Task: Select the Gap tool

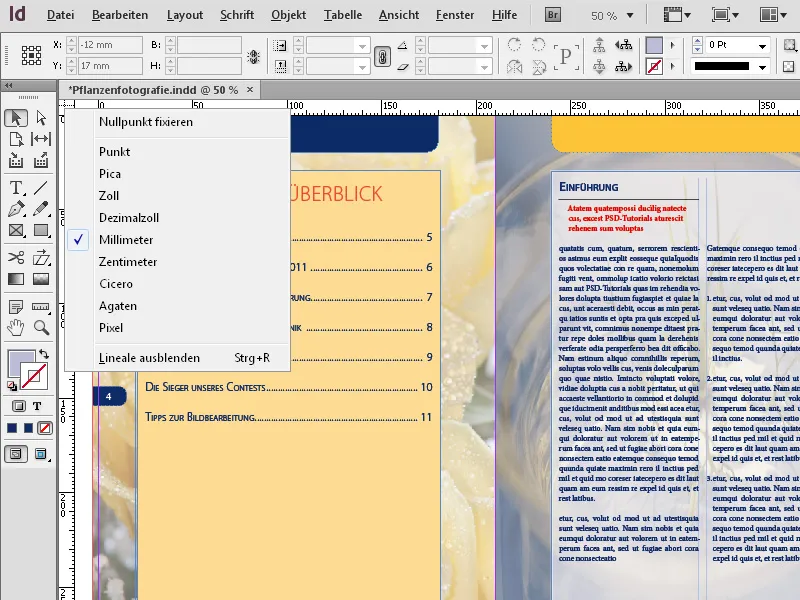Action: point(41,139)
